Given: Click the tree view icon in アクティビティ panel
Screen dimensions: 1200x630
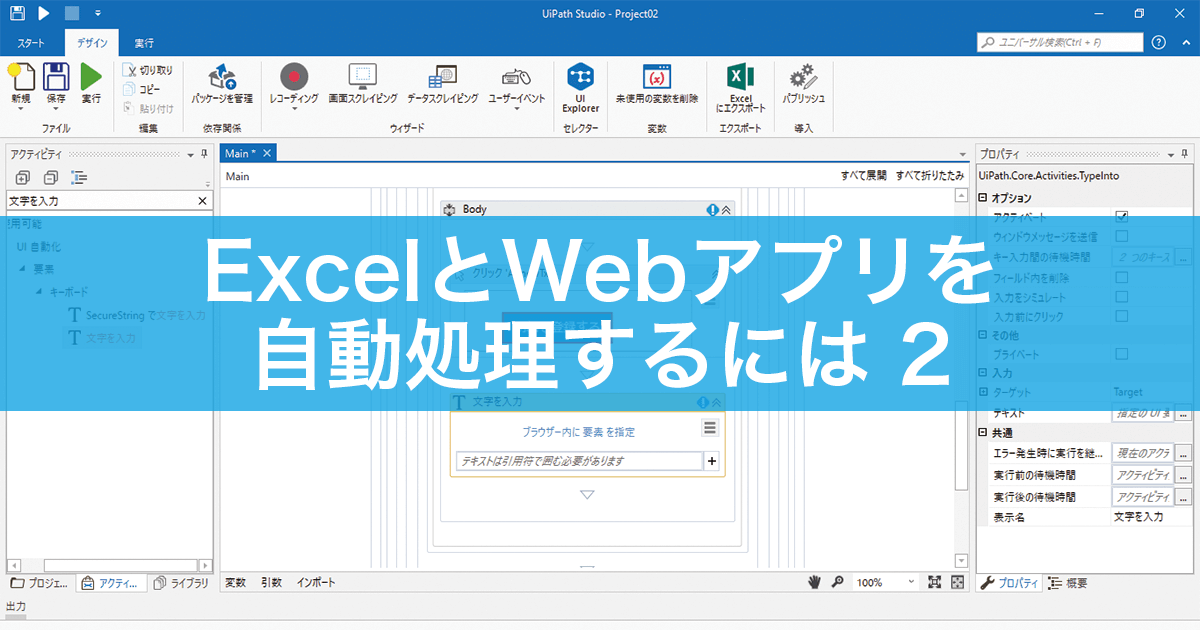Looking at the screenshot, I should pyautogui.click(x=79, y=177).
